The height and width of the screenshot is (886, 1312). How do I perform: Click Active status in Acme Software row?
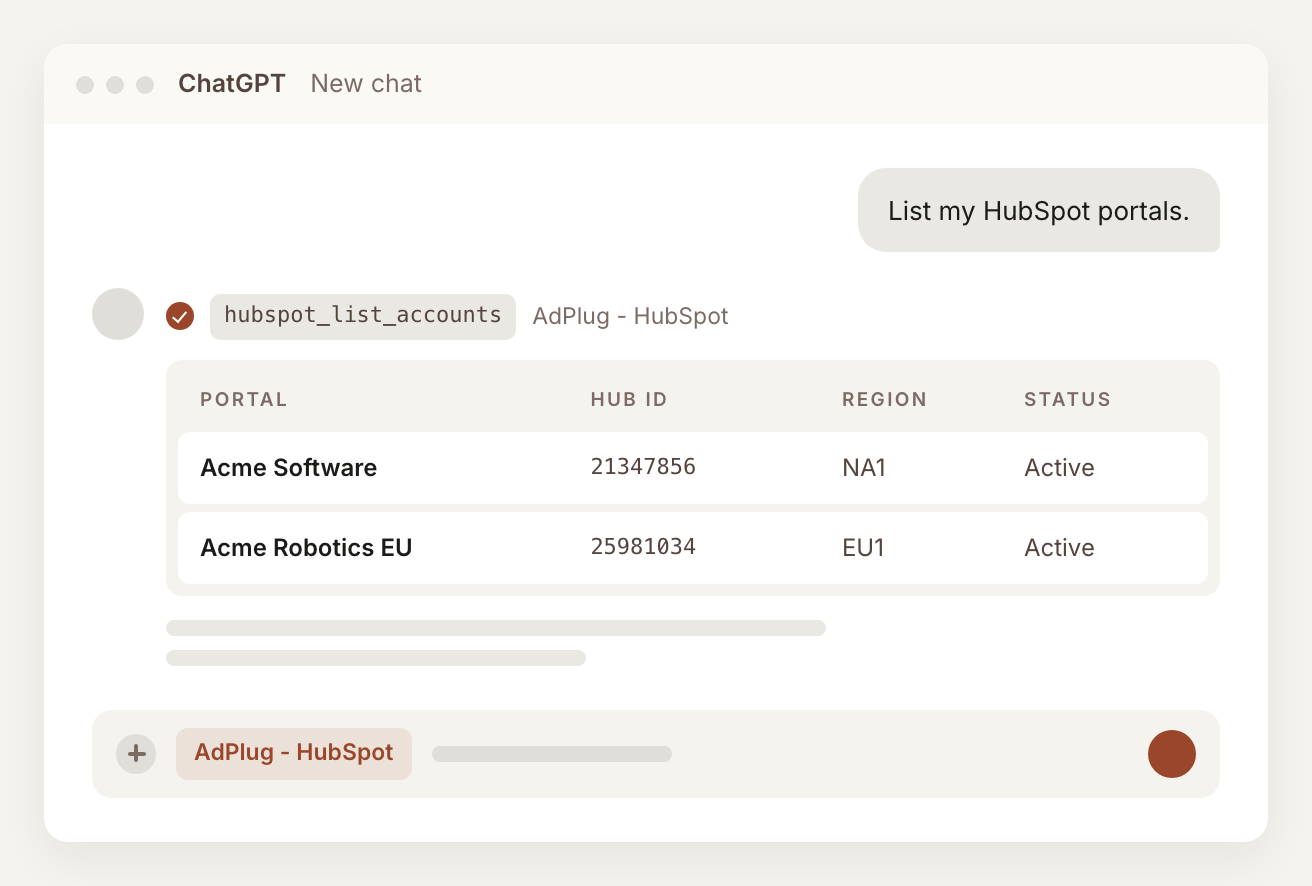coord(1060,468)
